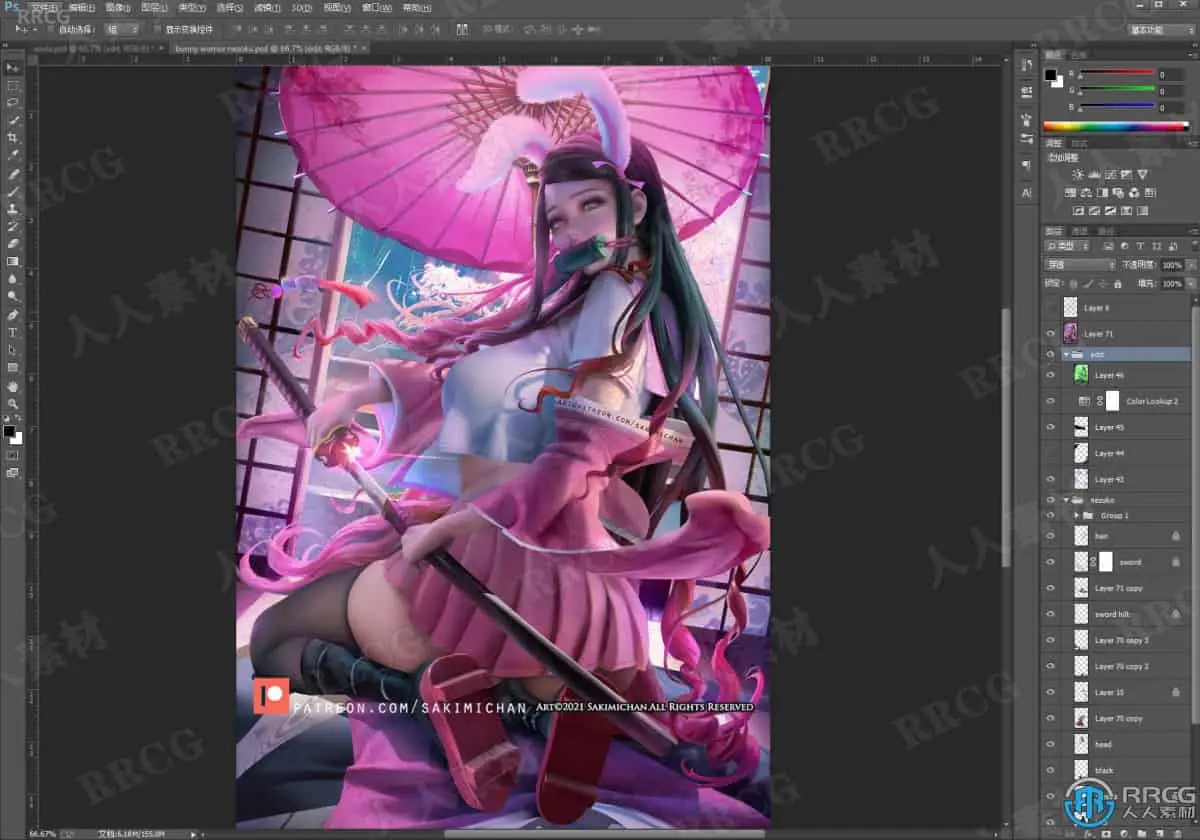Collapse the nezuko layer group

(1067, 499)
